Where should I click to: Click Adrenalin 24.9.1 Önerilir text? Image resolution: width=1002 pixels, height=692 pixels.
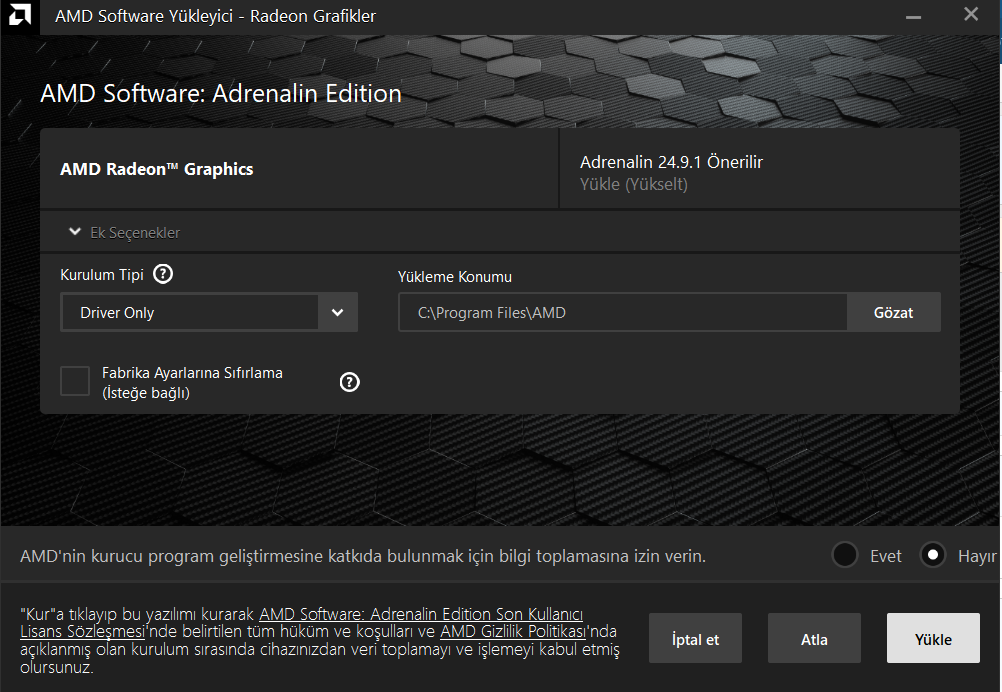tap(671, 162)
